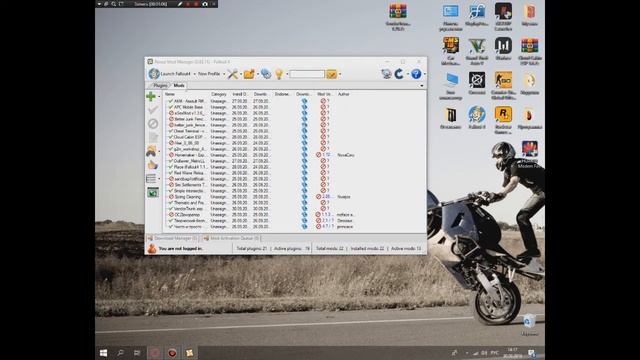
Task: Open the Car Mechanic Simulator desktop icon
Action: pos(451,51)
